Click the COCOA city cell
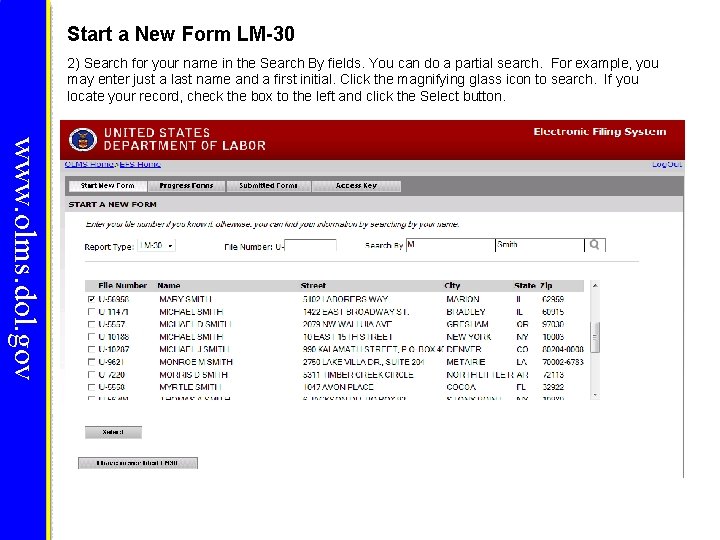Screen dimensions: 720x540 pos(461,387)
